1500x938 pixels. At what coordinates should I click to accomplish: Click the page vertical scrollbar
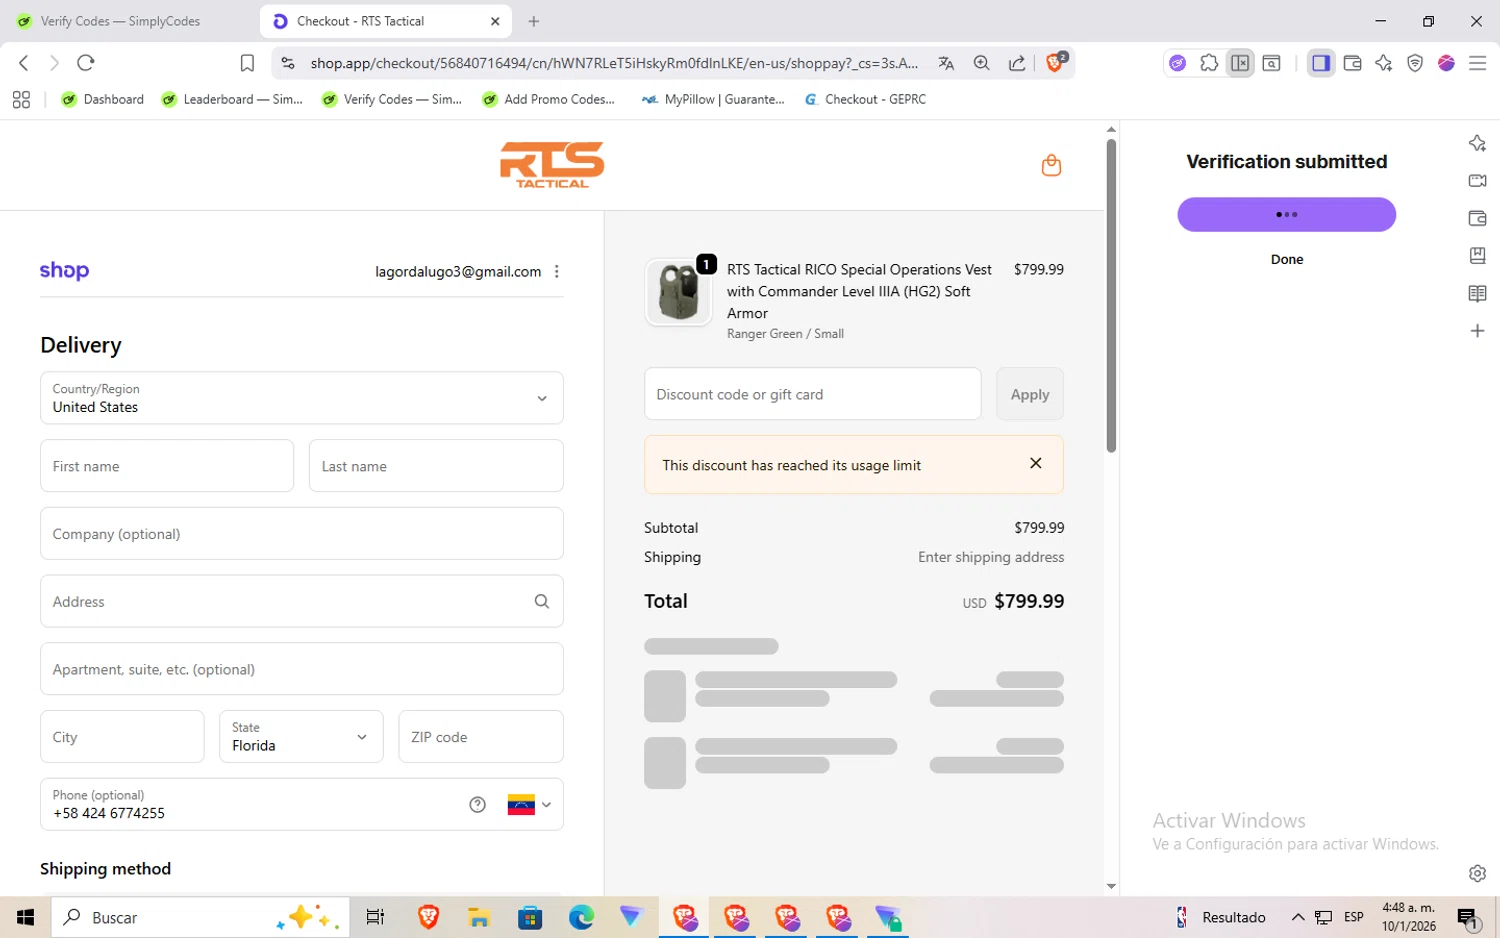coord(1111,296)
